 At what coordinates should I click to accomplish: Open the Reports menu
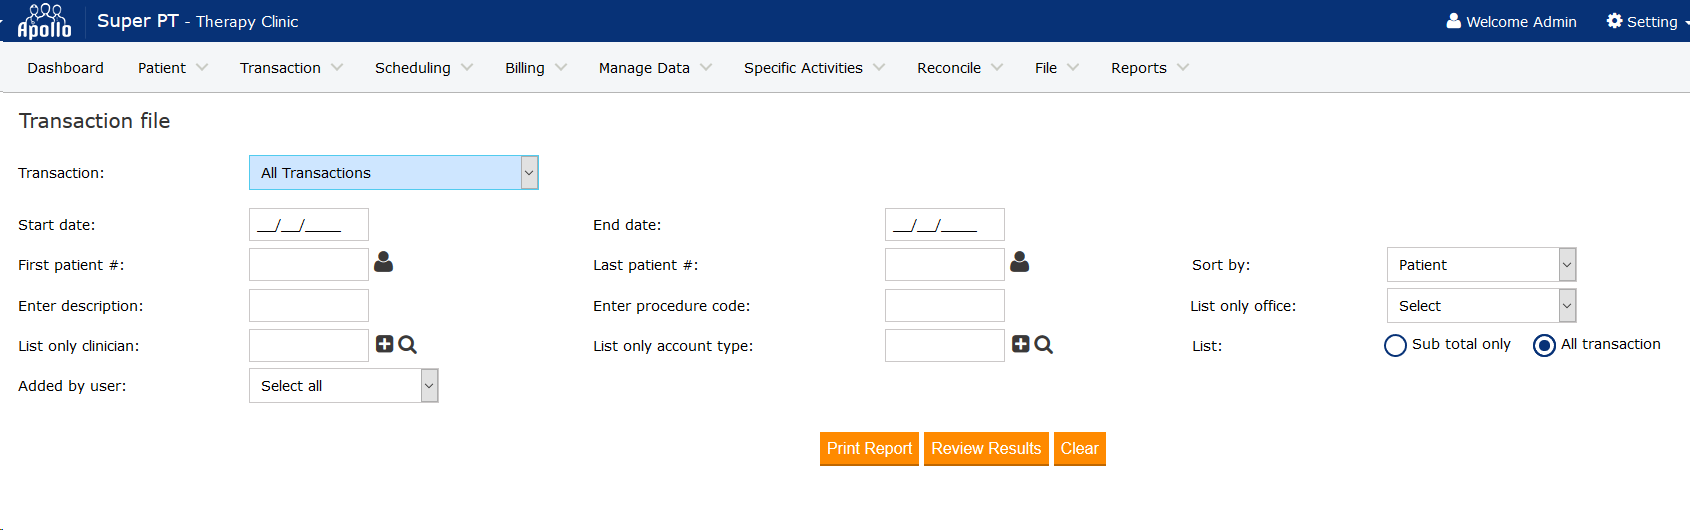[1149, 68]
